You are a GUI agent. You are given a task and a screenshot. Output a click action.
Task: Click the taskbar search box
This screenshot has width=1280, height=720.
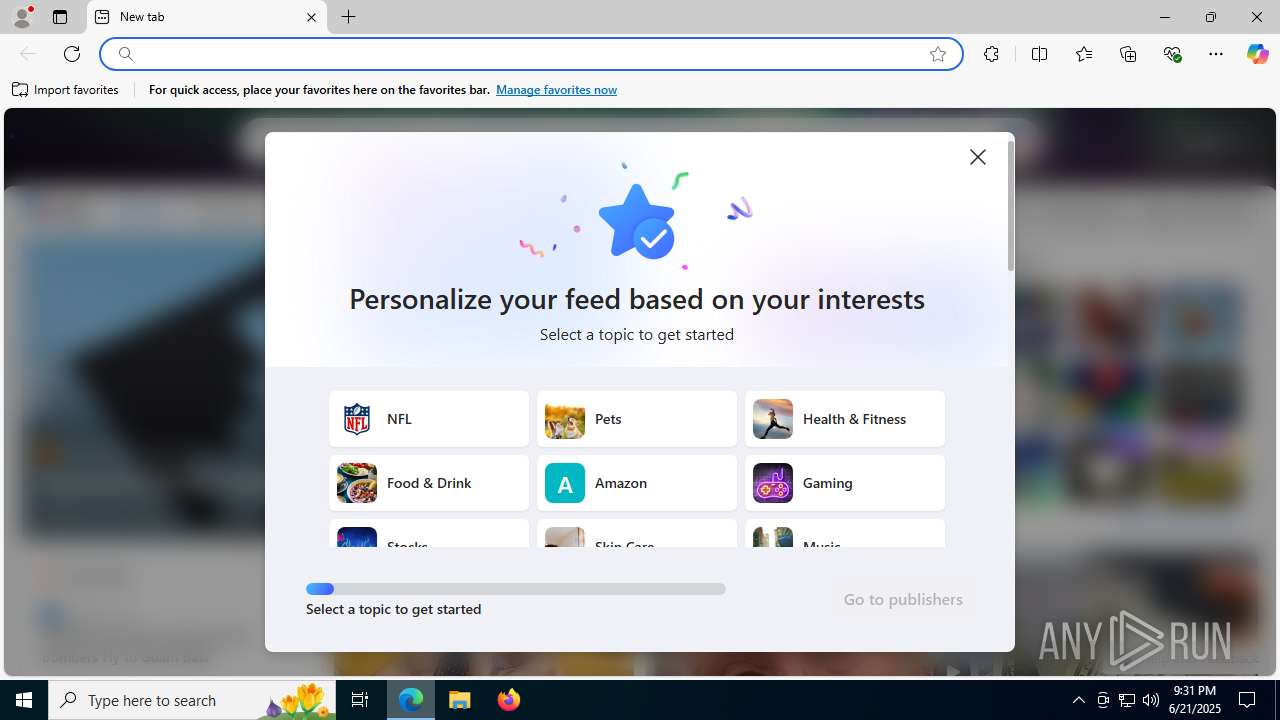coord(193,700)
